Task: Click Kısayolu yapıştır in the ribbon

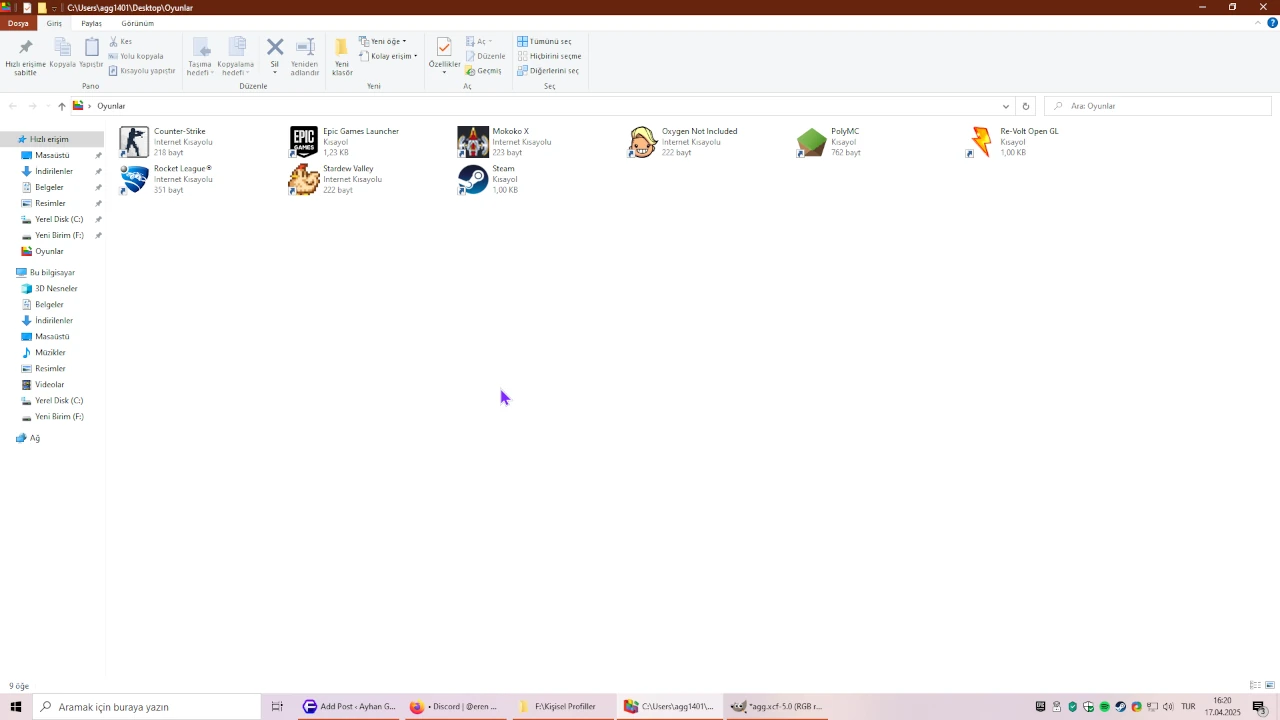Action: [x=142, y=71]
